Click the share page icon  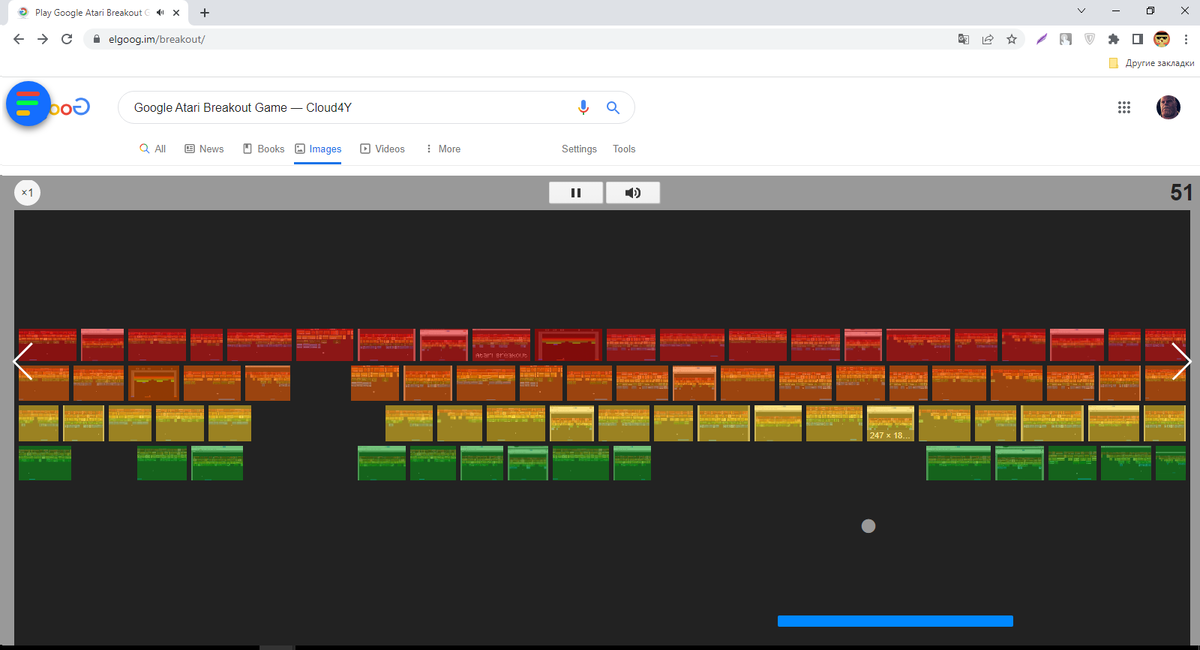point(987,39)
